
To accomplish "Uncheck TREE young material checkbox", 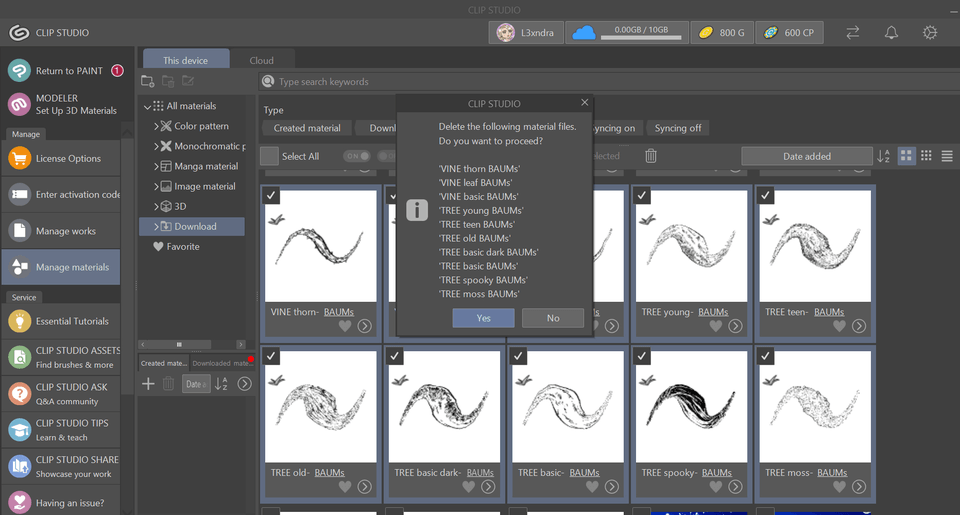I will pyautogui.click(x=642, y=195).
